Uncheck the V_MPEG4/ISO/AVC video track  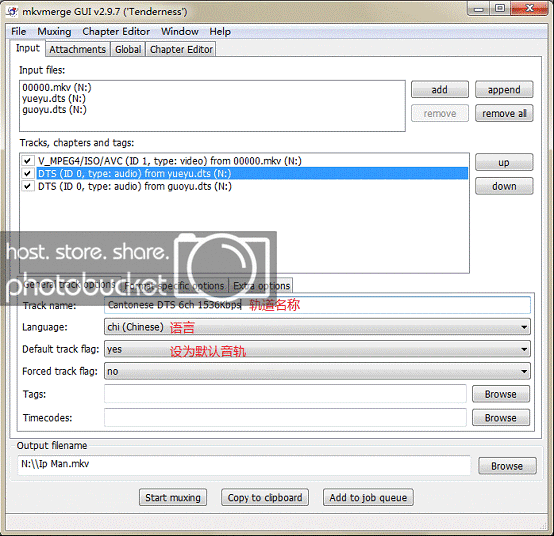point(28,161)
